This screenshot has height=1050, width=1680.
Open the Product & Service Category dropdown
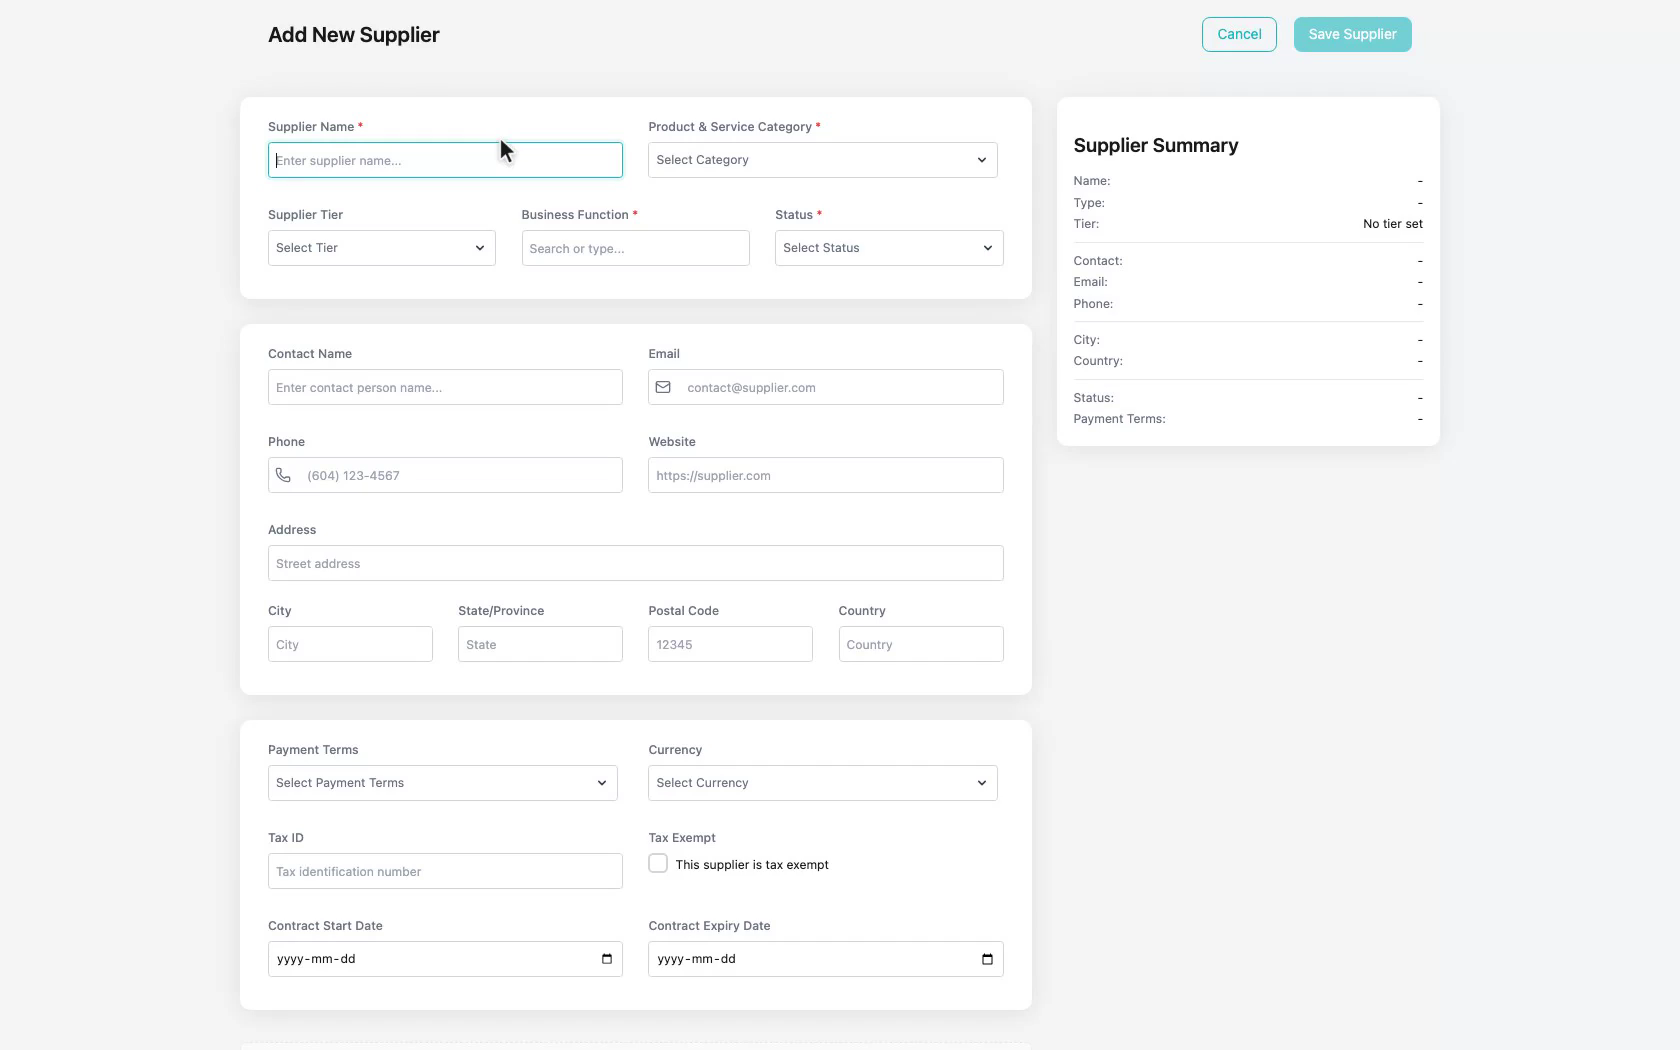pos(822,160)
